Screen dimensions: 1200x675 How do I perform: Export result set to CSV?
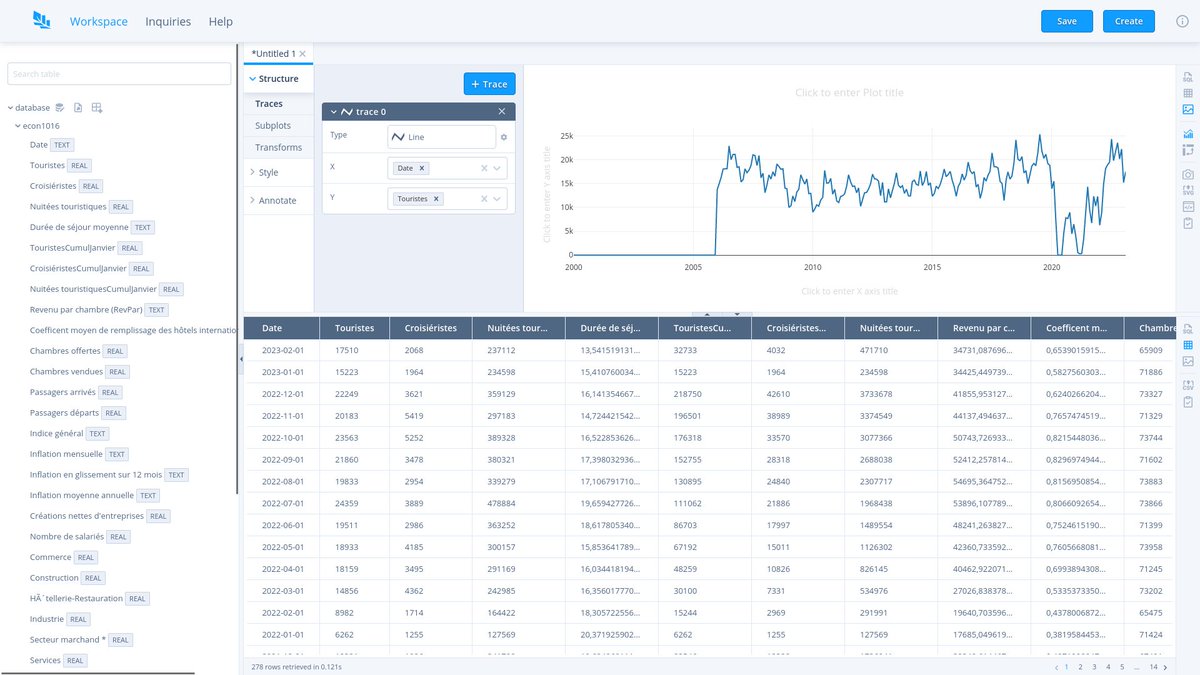click(1188, 385)
